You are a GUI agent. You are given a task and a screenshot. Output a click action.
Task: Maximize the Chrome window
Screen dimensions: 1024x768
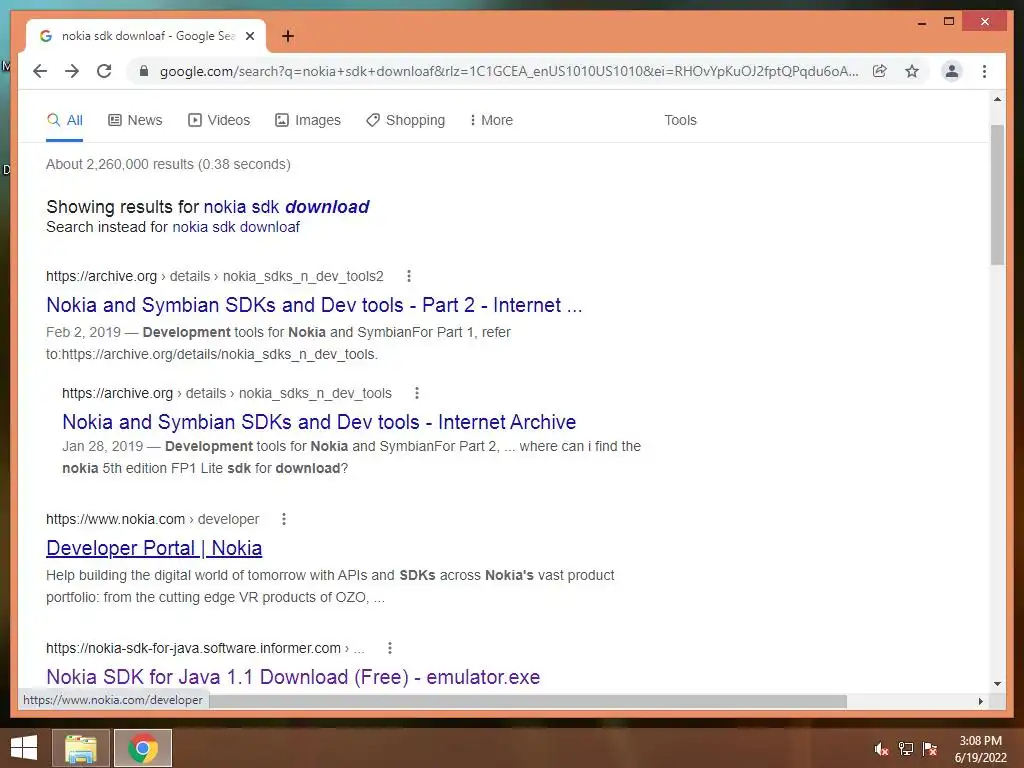(x=949, y=22)
